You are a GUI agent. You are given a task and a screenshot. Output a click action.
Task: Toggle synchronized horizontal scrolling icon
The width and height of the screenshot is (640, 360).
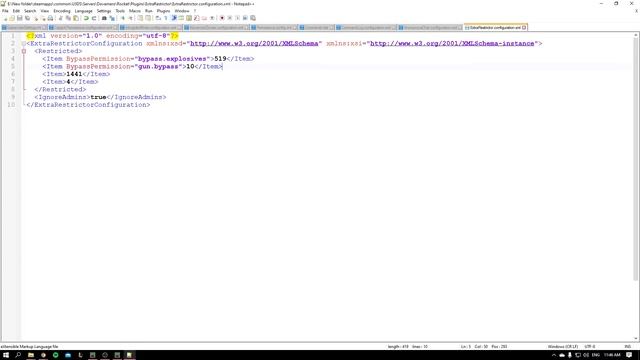148,18
